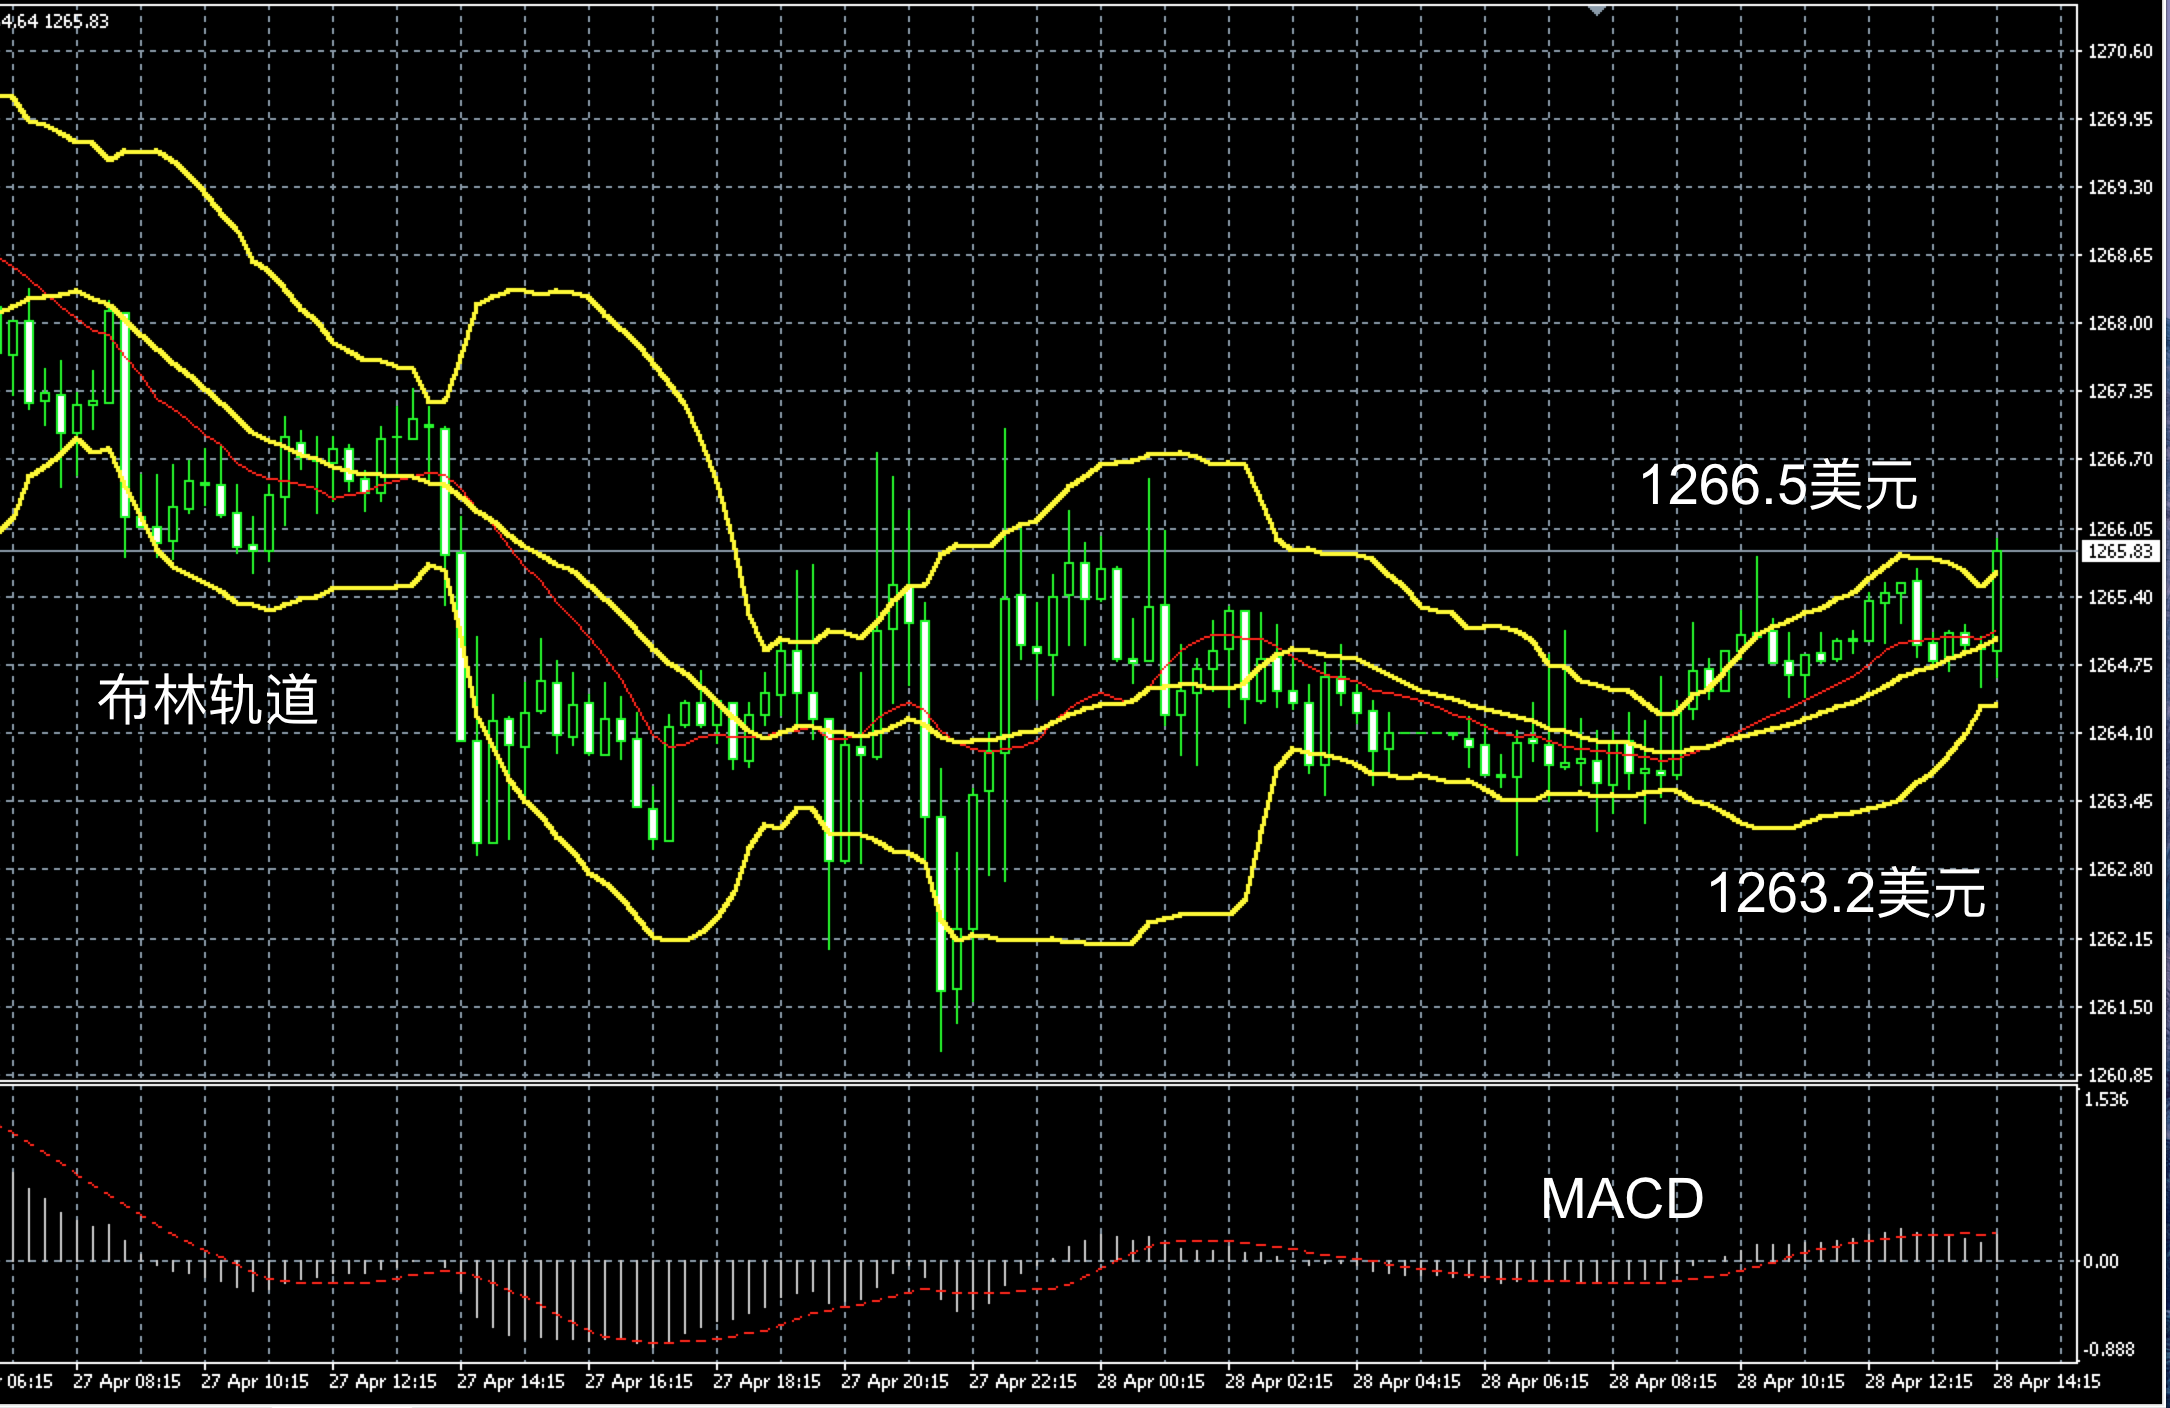Click the 28 Apr 00:15 time label
Viewport: 2170px width, 1408px height.
tap(1150, 1382)
